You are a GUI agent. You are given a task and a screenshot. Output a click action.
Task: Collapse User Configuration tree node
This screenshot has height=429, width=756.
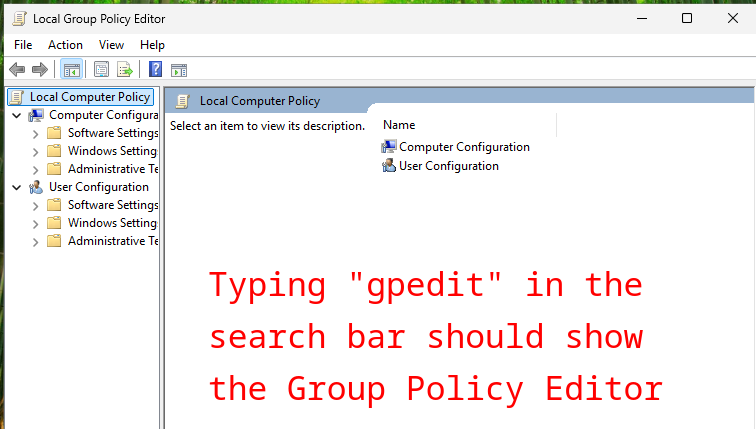tap(16, 187)
